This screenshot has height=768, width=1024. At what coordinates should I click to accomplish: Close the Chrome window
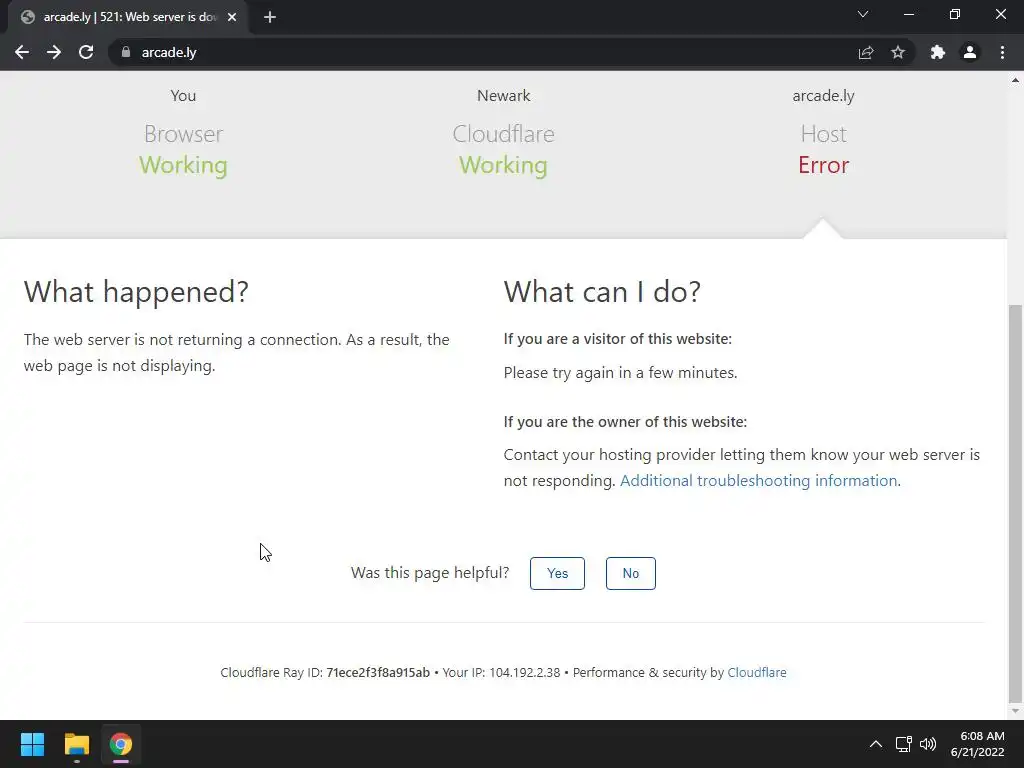point(1000,14)
